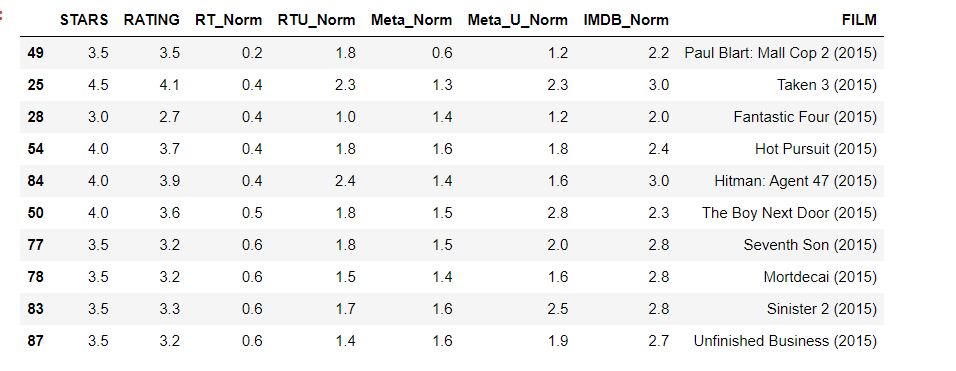Screen dimensions: 956x371
Task: Select Paul Blart: Mall Cop 2 cell
Action: click(x=780, y=53)
